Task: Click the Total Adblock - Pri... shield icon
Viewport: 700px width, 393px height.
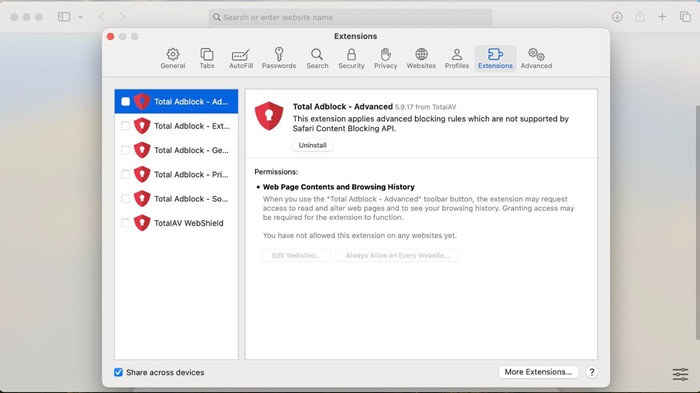Action: (142, 175)
